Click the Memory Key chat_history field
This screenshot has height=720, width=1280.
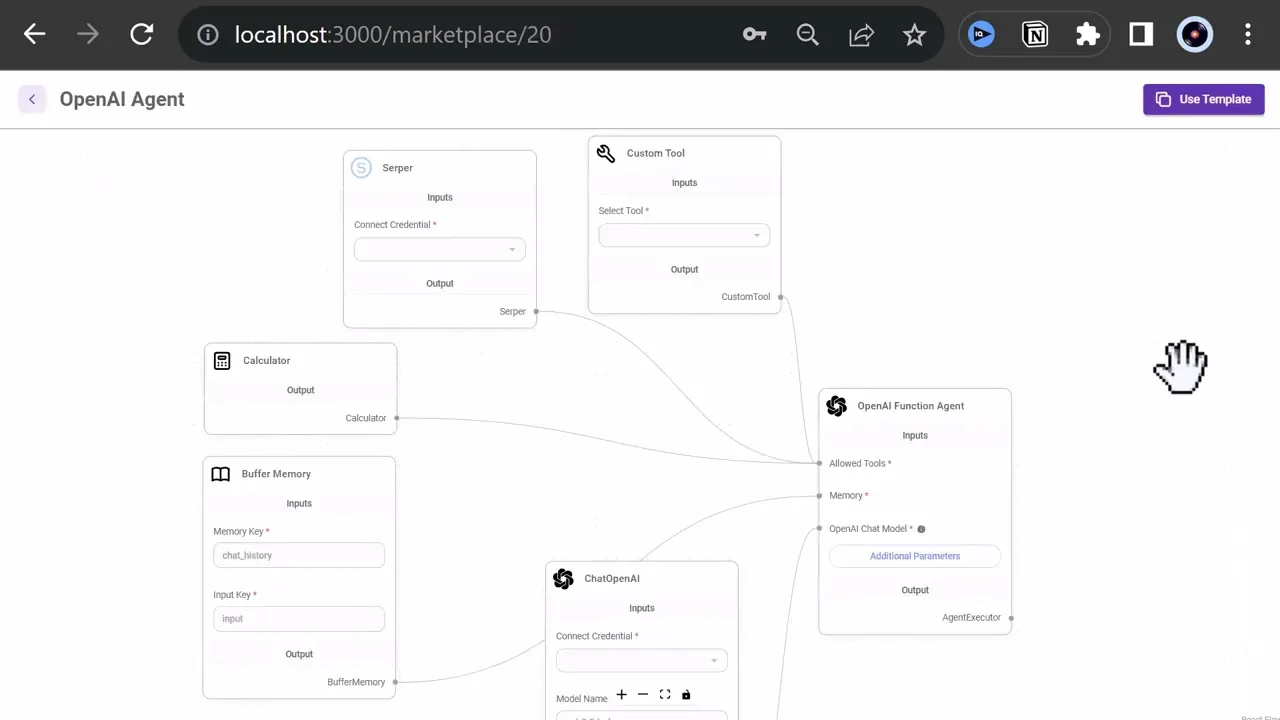pyautogui.click(x=299, y=555)
